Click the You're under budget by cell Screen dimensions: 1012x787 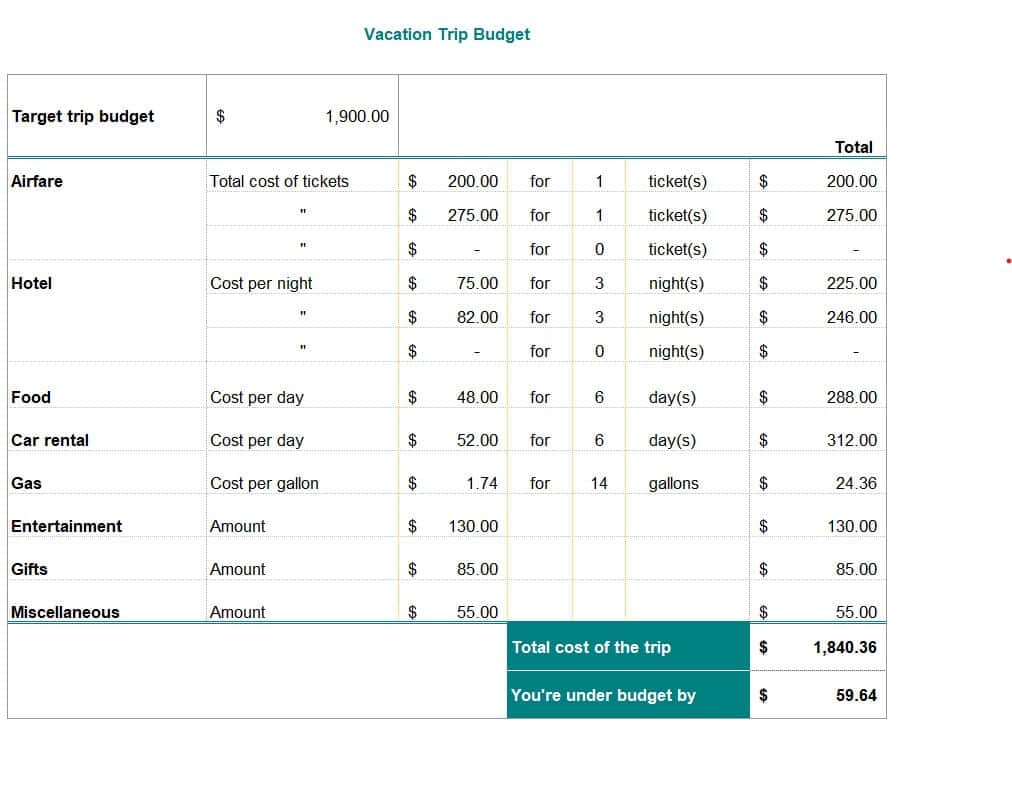603,695
